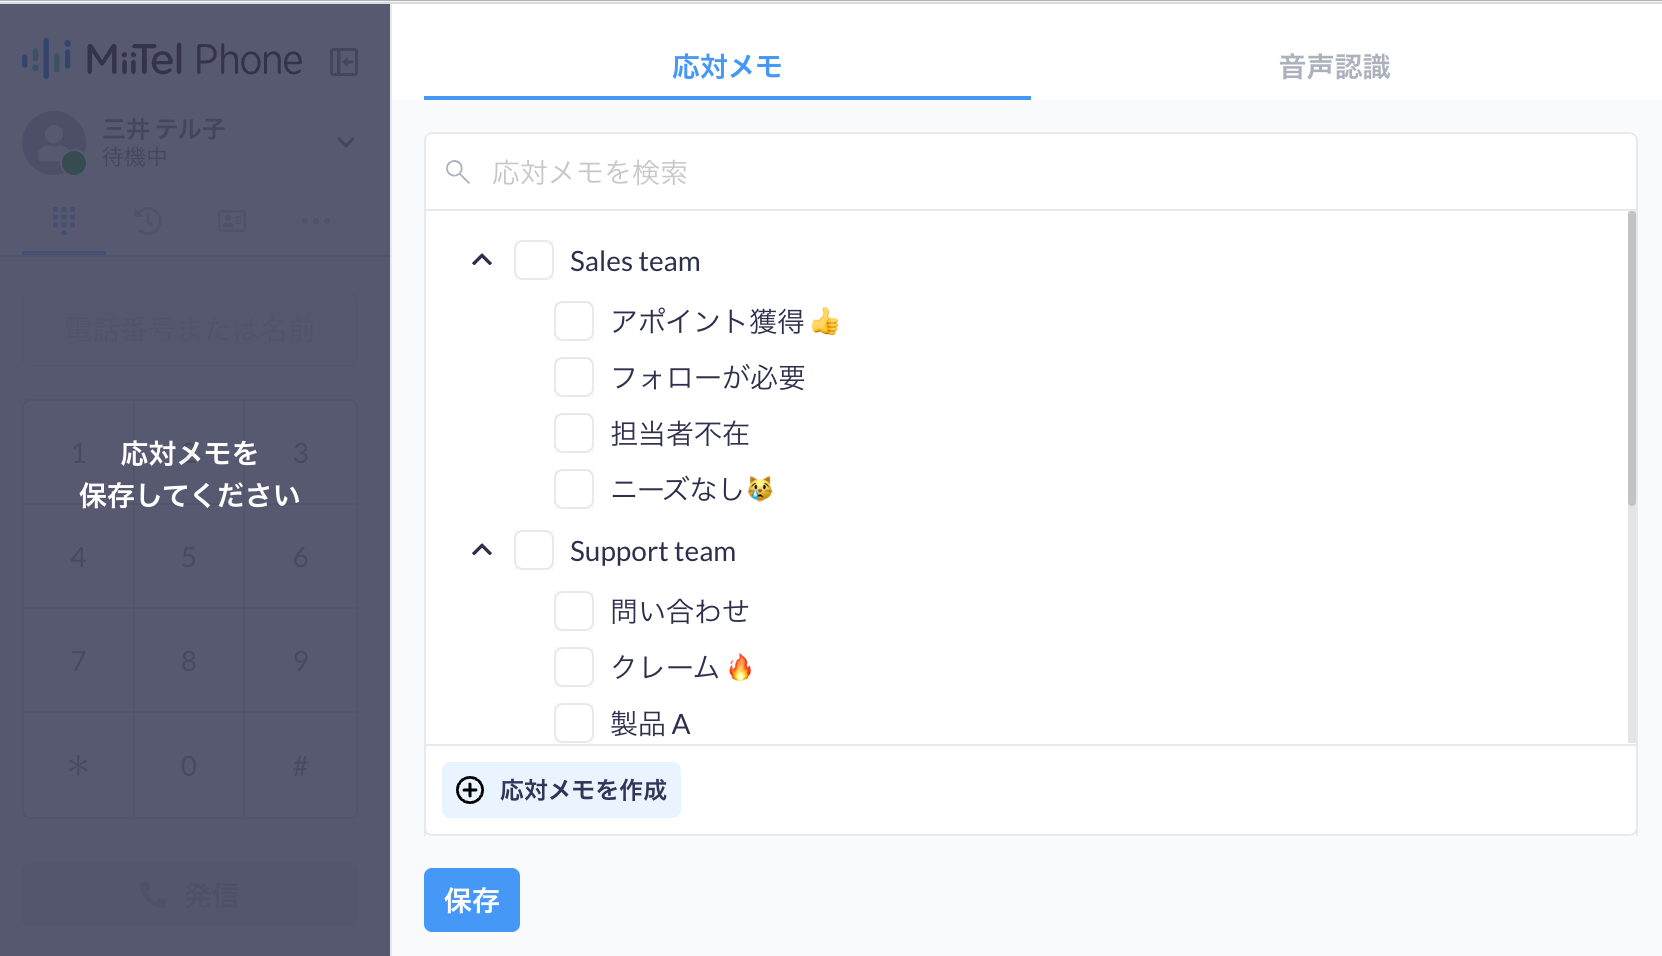
Task: Click the 担当者不在 label text
Action: [x=680, y=433]
